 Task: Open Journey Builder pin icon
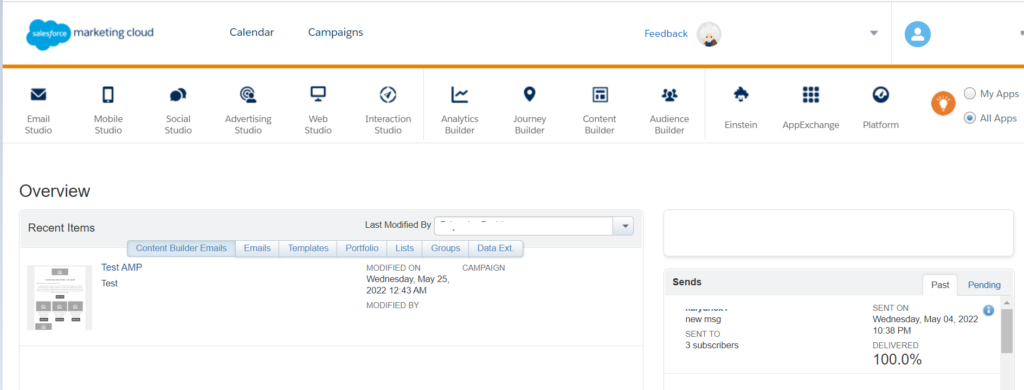pyautogui.click(x=530, y=95)
